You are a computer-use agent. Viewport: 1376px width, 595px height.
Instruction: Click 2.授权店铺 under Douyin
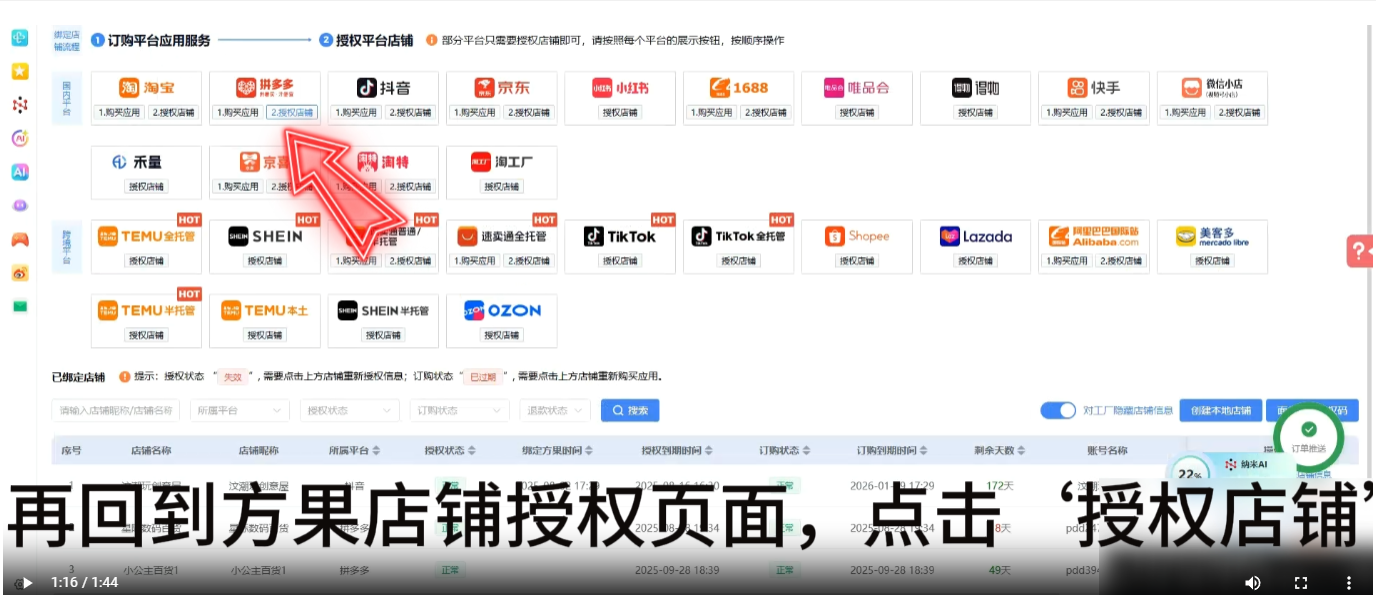click(x=410, y=112)
